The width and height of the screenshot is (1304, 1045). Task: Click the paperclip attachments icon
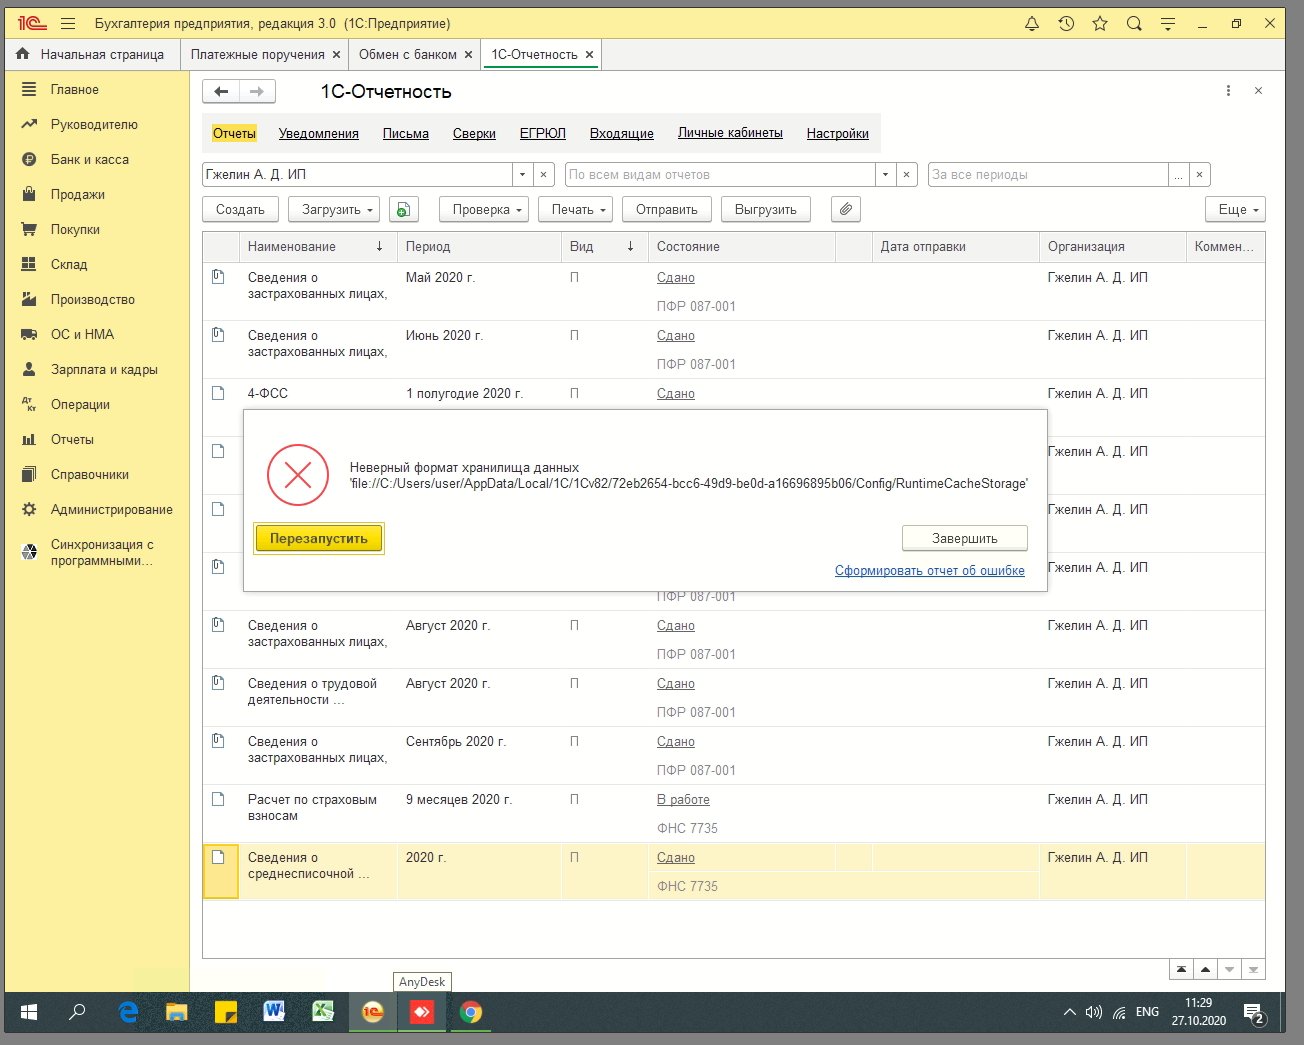(846, 209)
